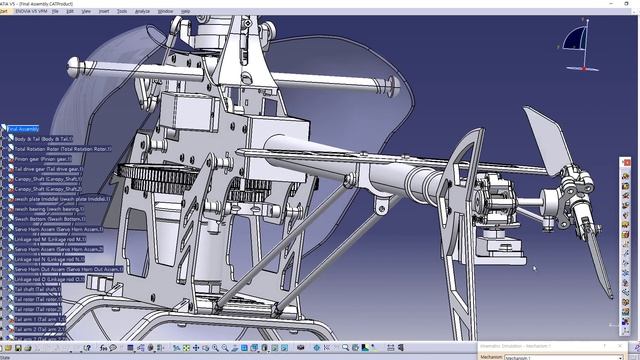Viewport: 640px width, 360px height.
Task: Open the Window menu
Action: pos(165,11)
